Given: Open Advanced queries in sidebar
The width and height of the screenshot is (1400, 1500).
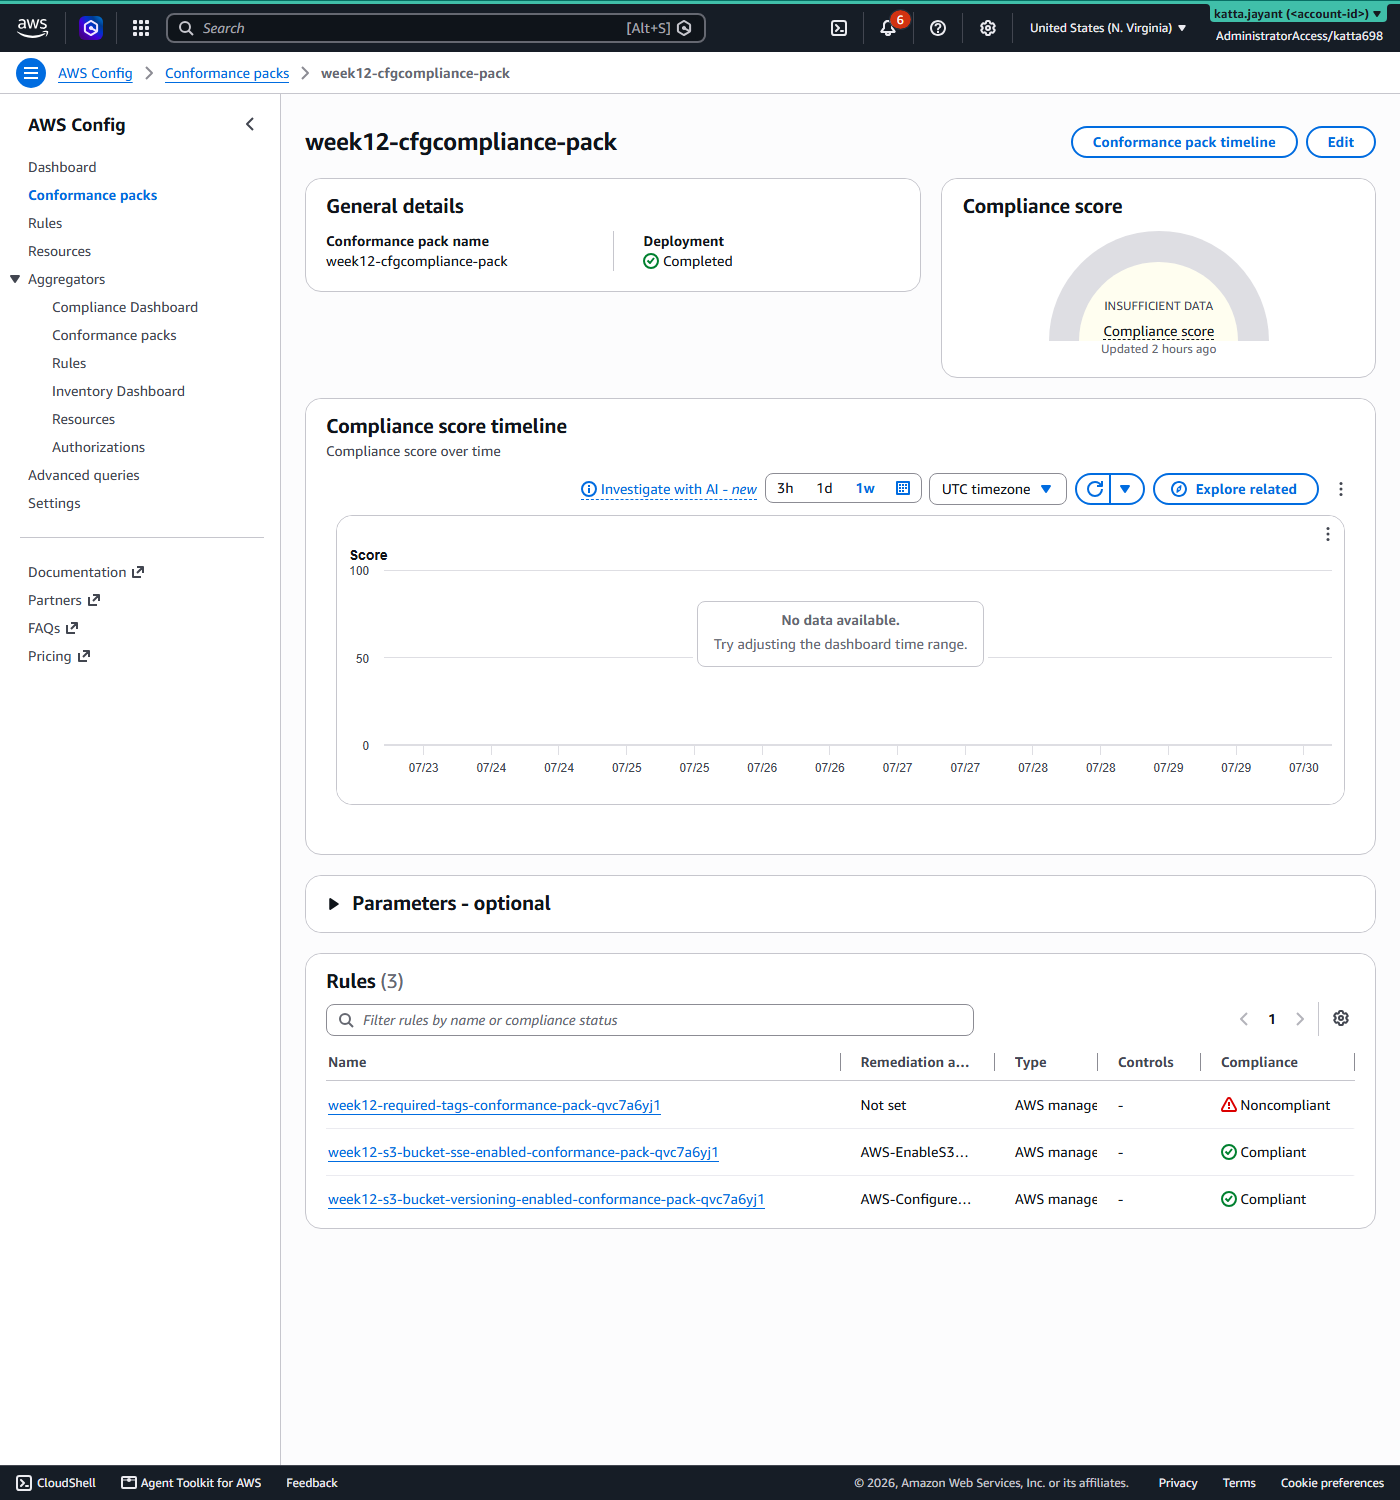Looking at the screenshot, I should [x=84, y=475].
